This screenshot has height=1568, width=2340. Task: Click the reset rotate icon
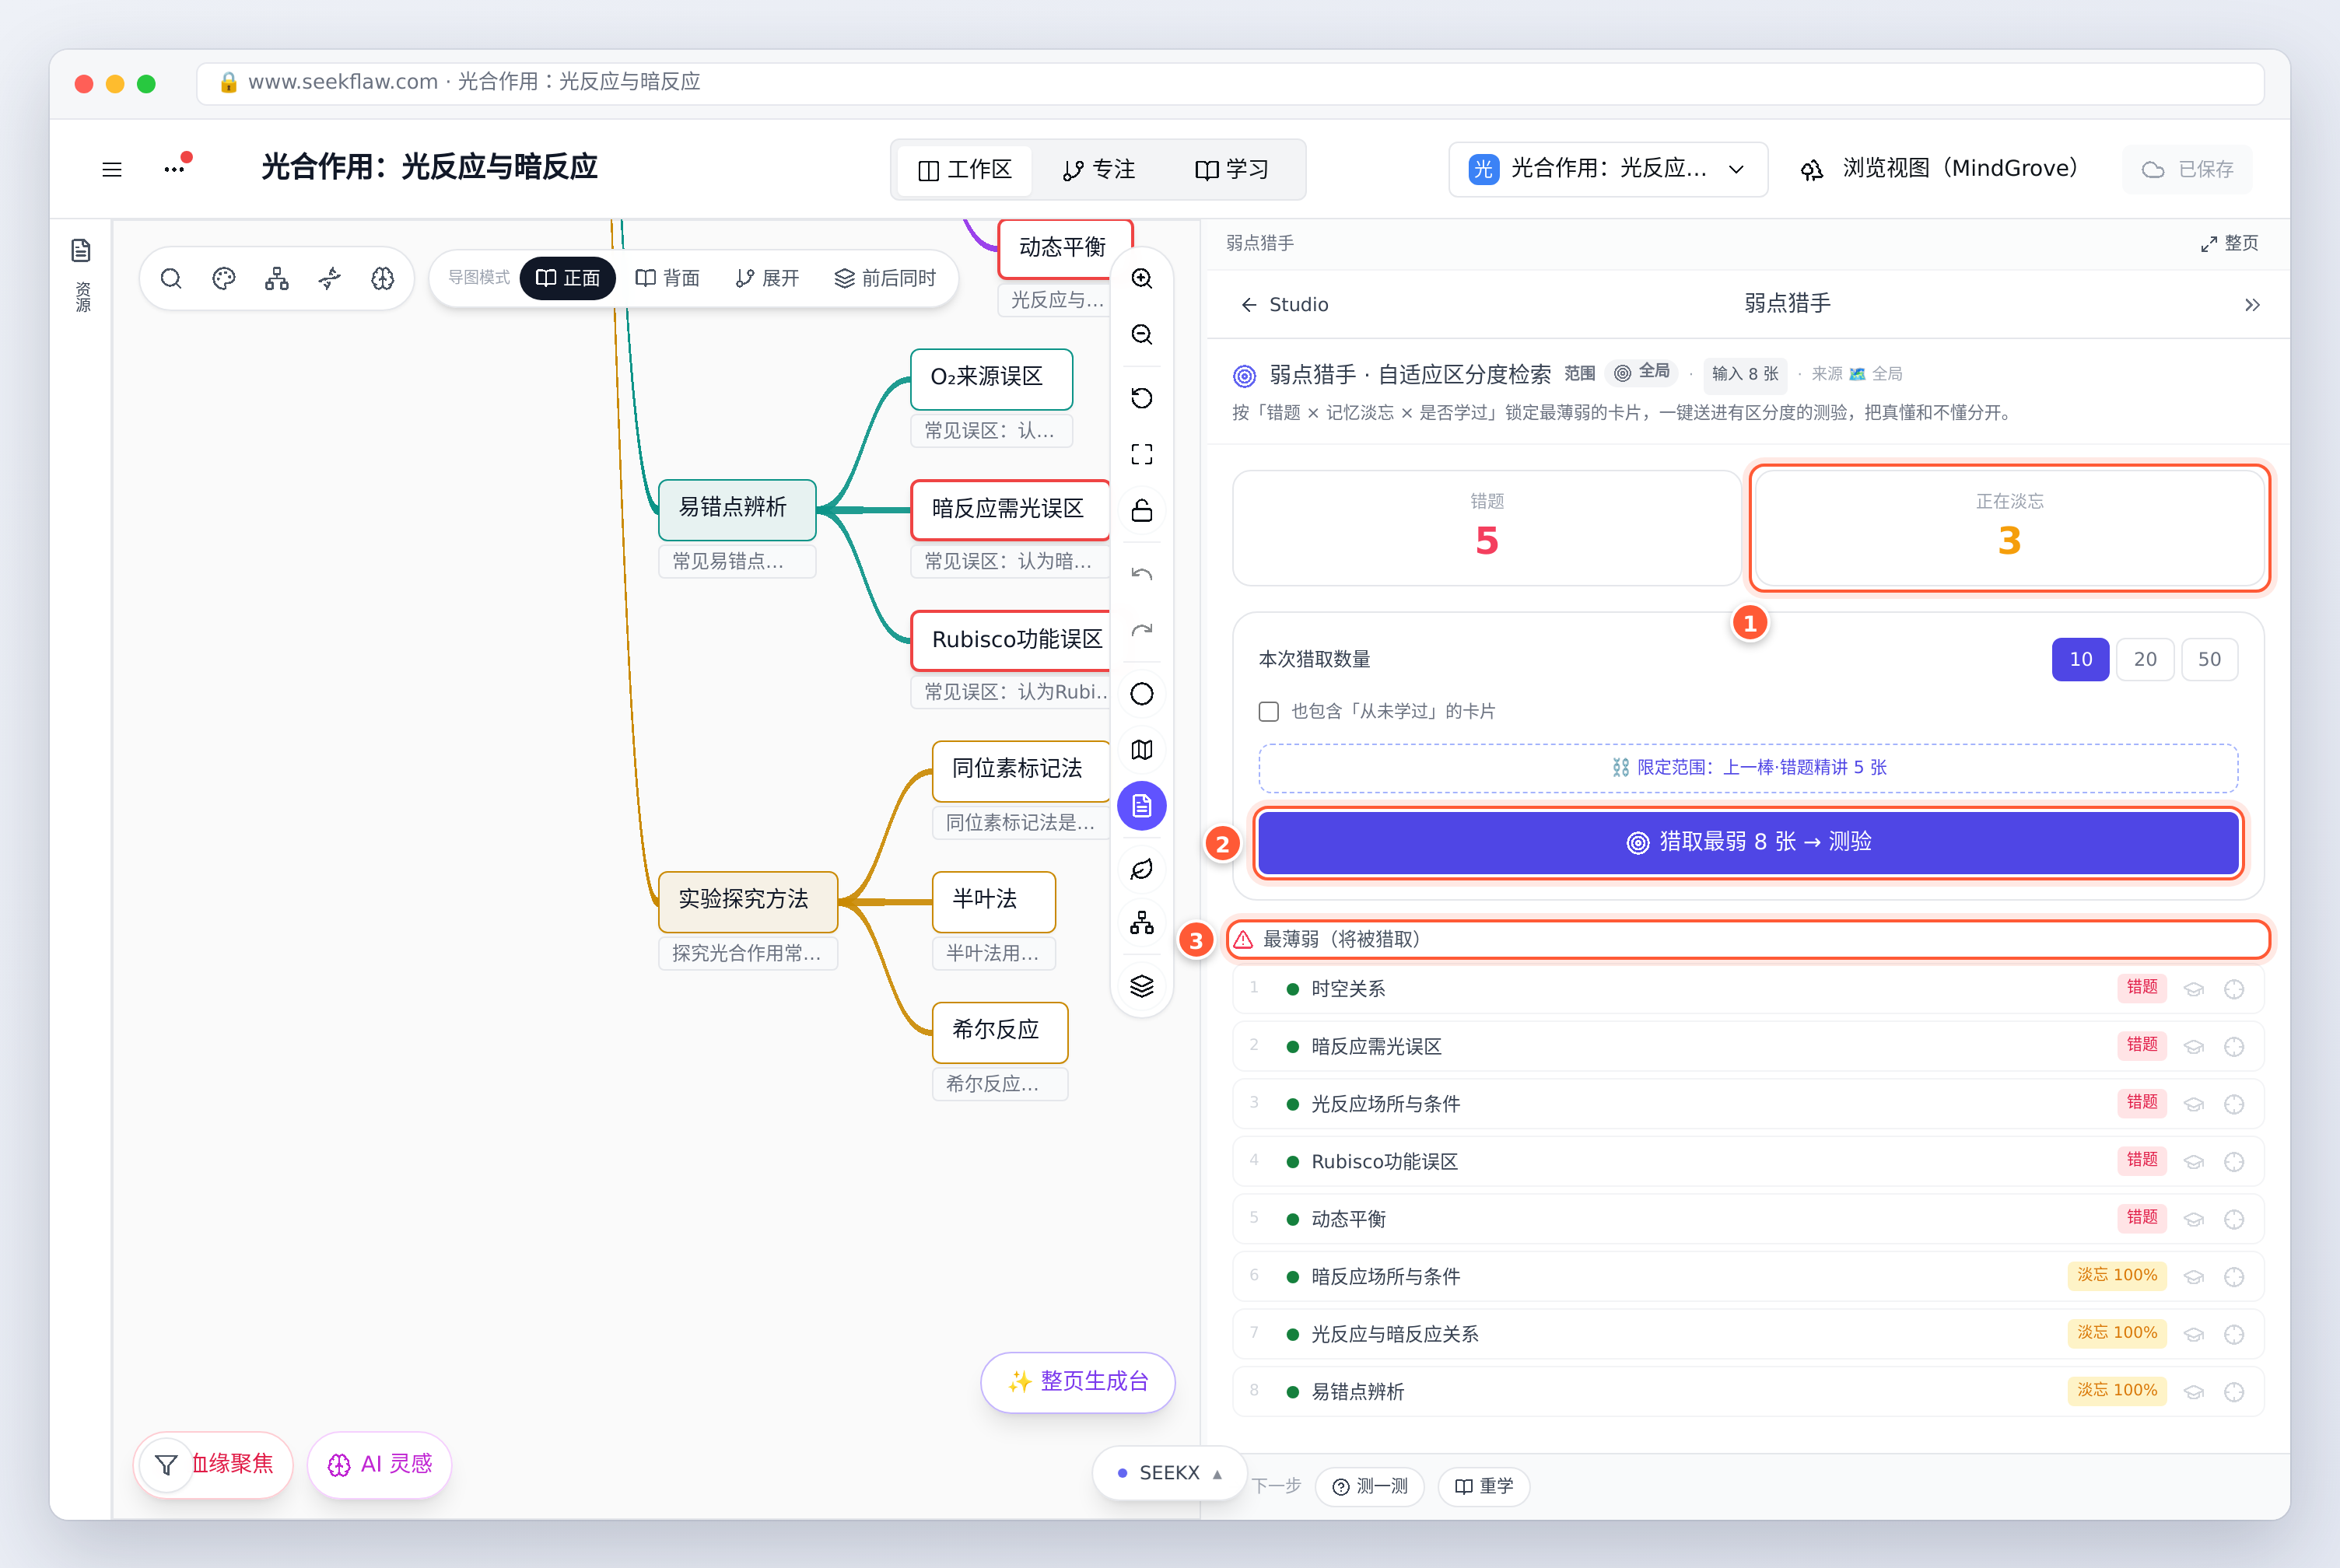pos(1142,398)
